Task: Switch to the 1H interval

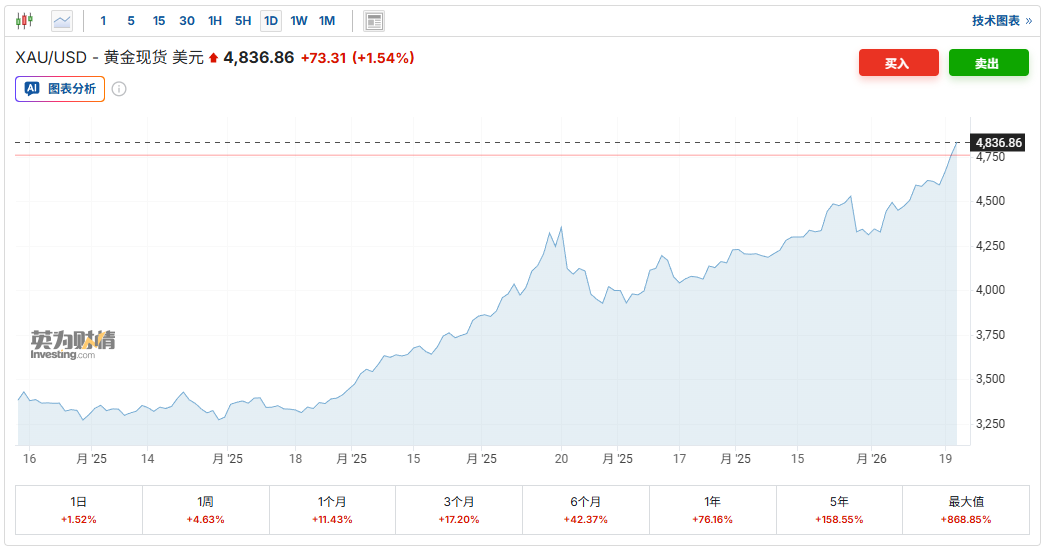Action: coord(215,21)
